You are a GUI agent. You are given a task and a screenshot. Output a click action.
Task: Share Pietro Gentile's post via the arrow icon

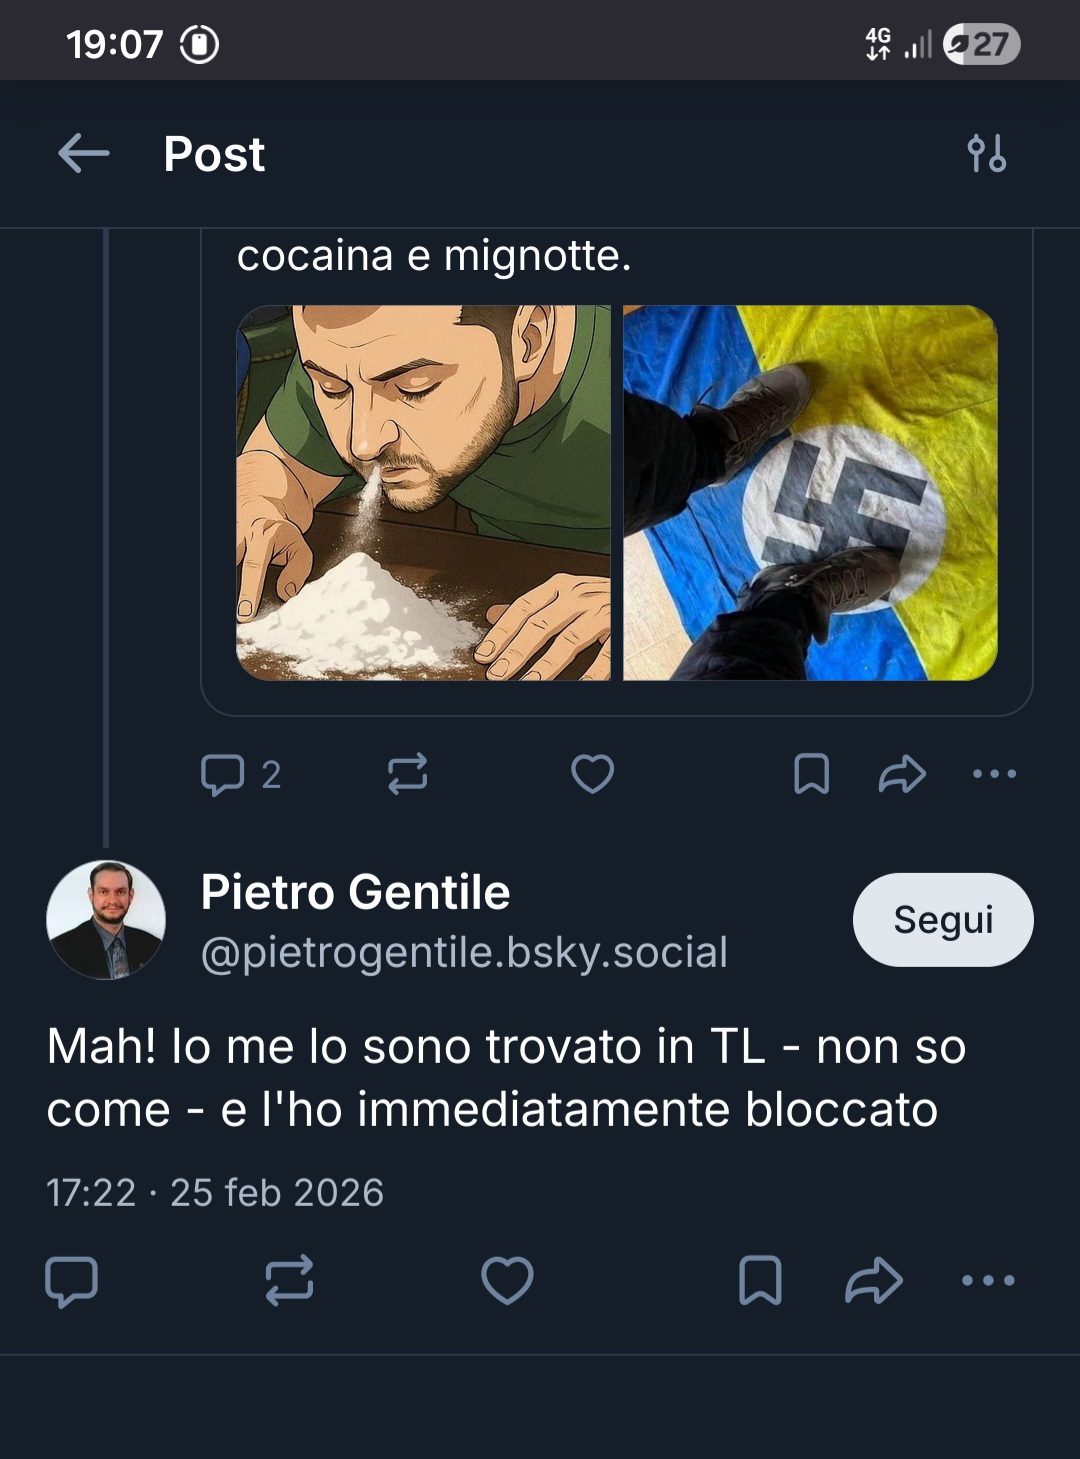click(x=874, y=1281)
